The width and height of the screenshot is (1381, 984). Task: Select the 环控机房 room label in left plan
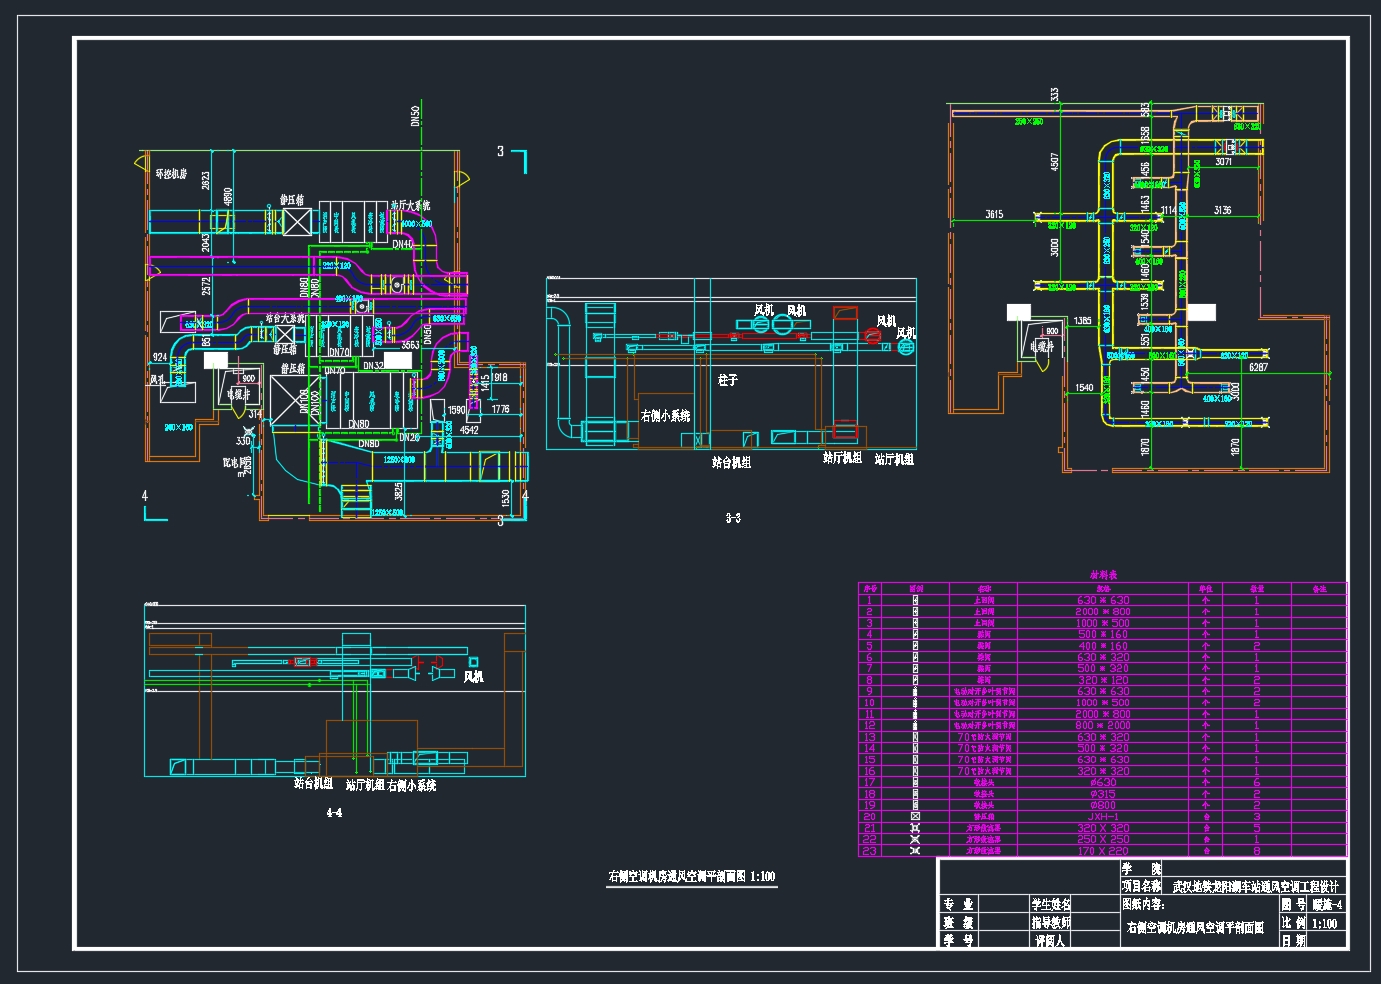point(171,174)
